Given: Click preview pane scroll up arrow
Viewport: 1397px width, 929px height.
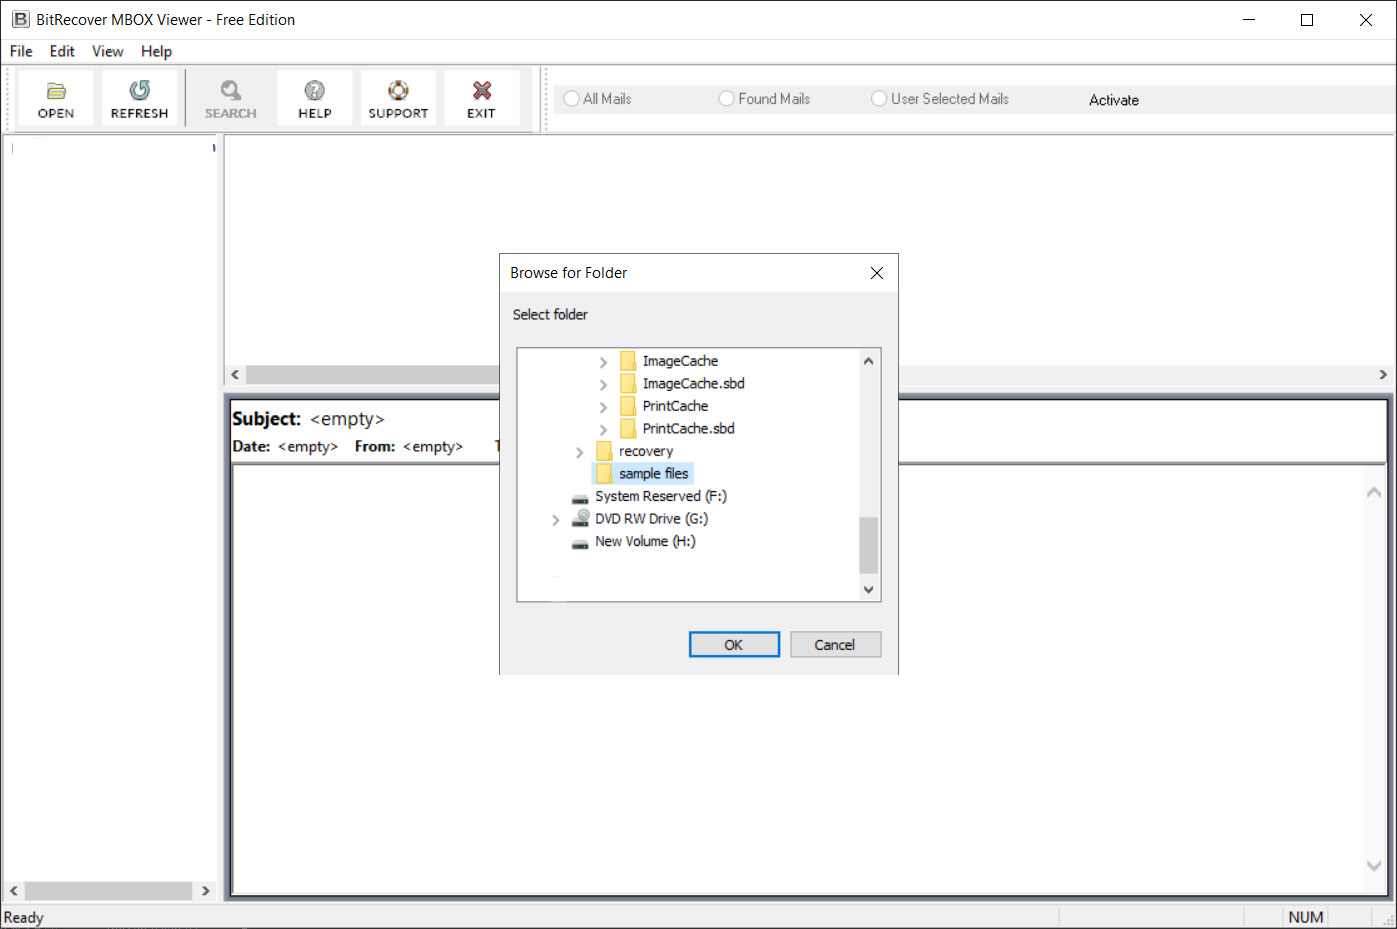Looking at the screenshot, I should [x=1374, y=492].
